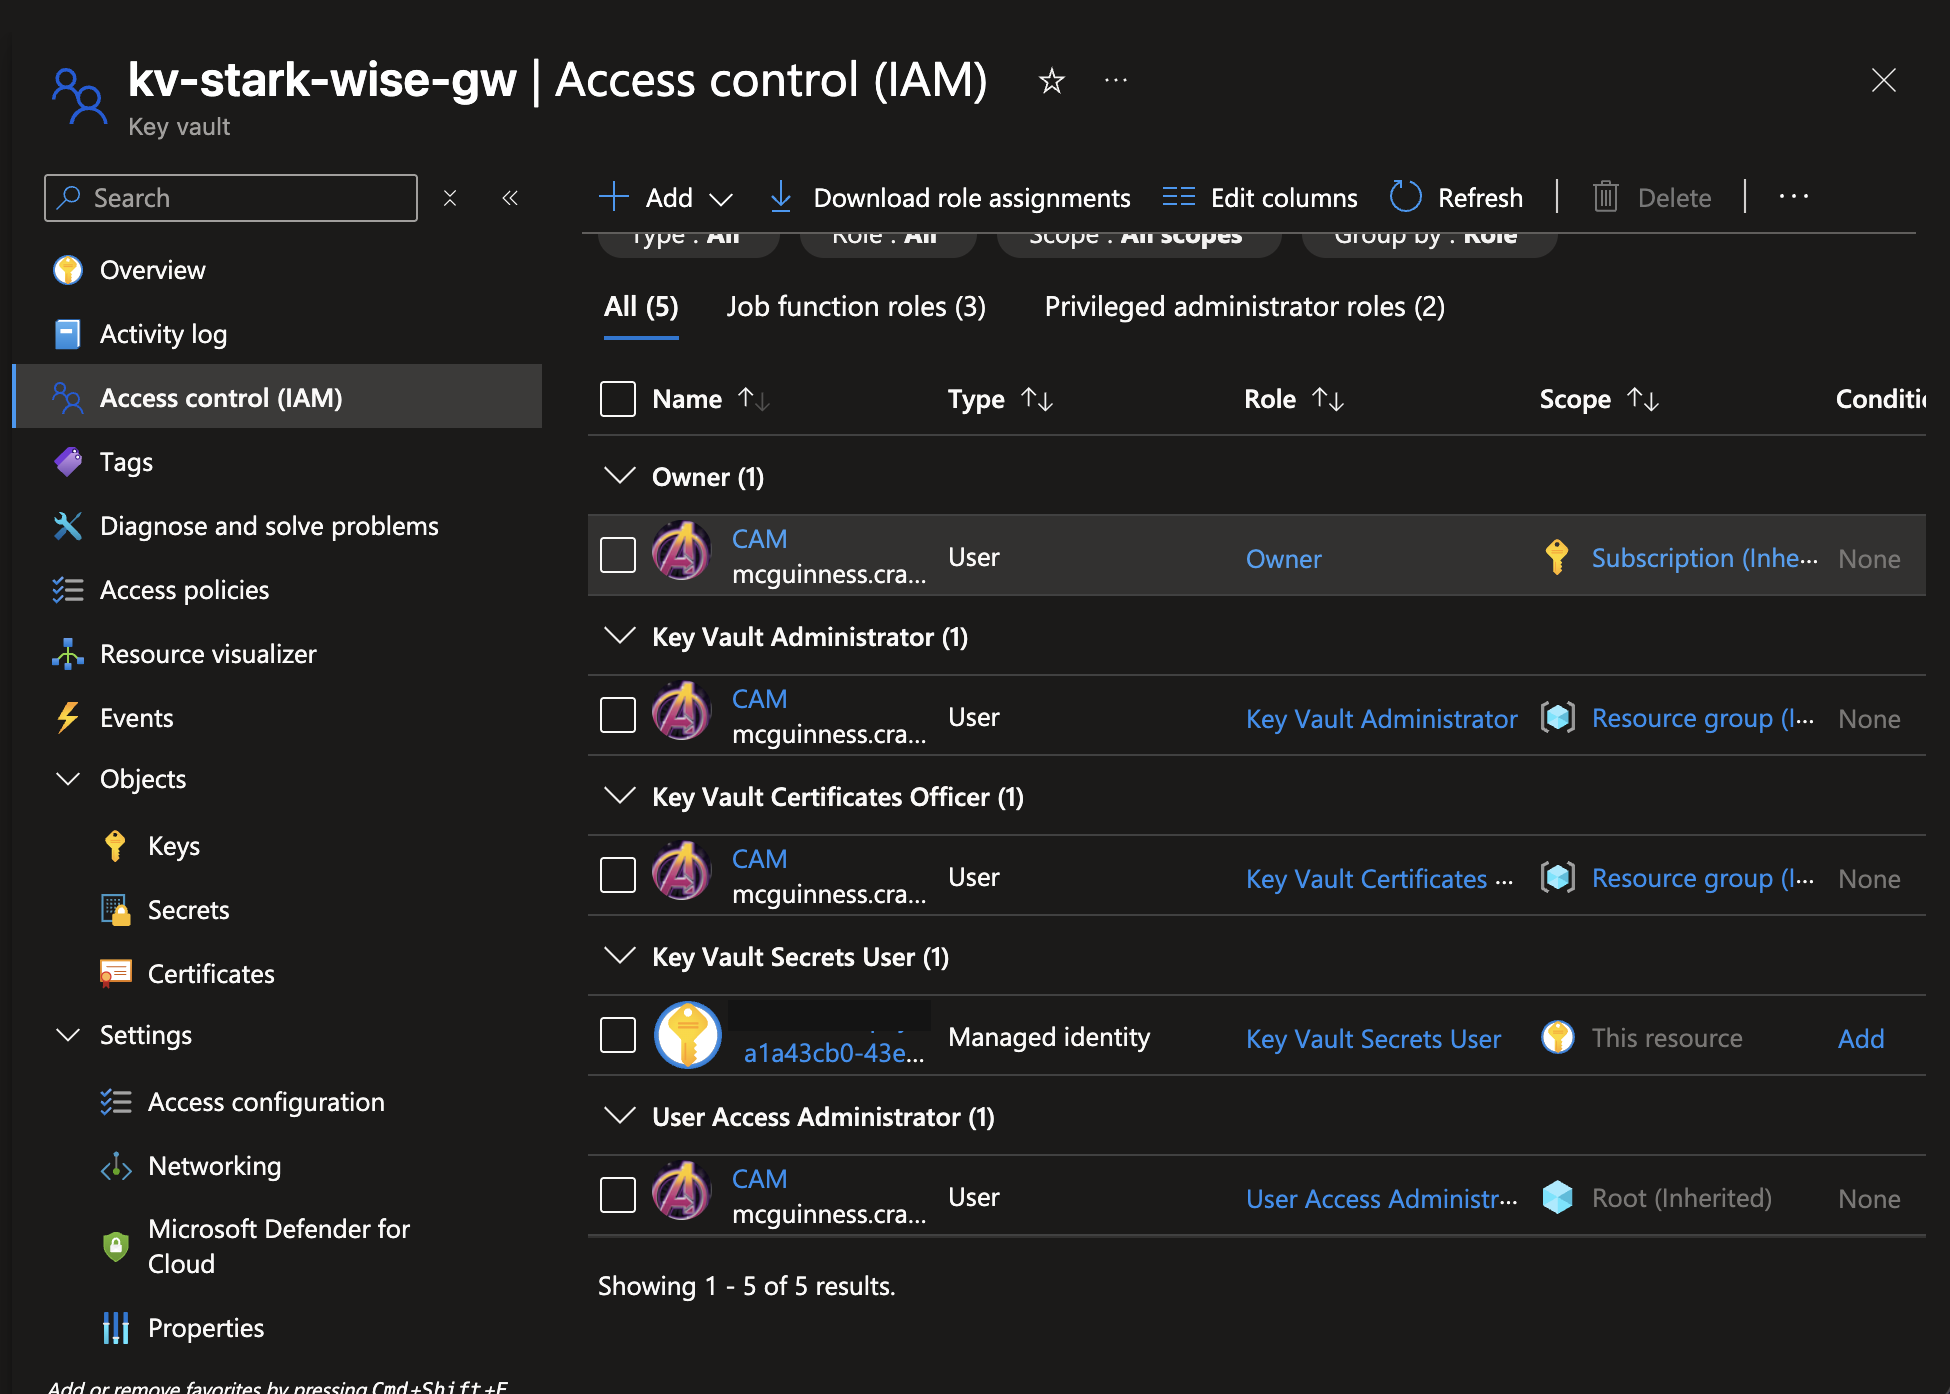Click Add condition for managed identity
The width and height of the screenshot is (1950, 1394).
[1861, 1039]
